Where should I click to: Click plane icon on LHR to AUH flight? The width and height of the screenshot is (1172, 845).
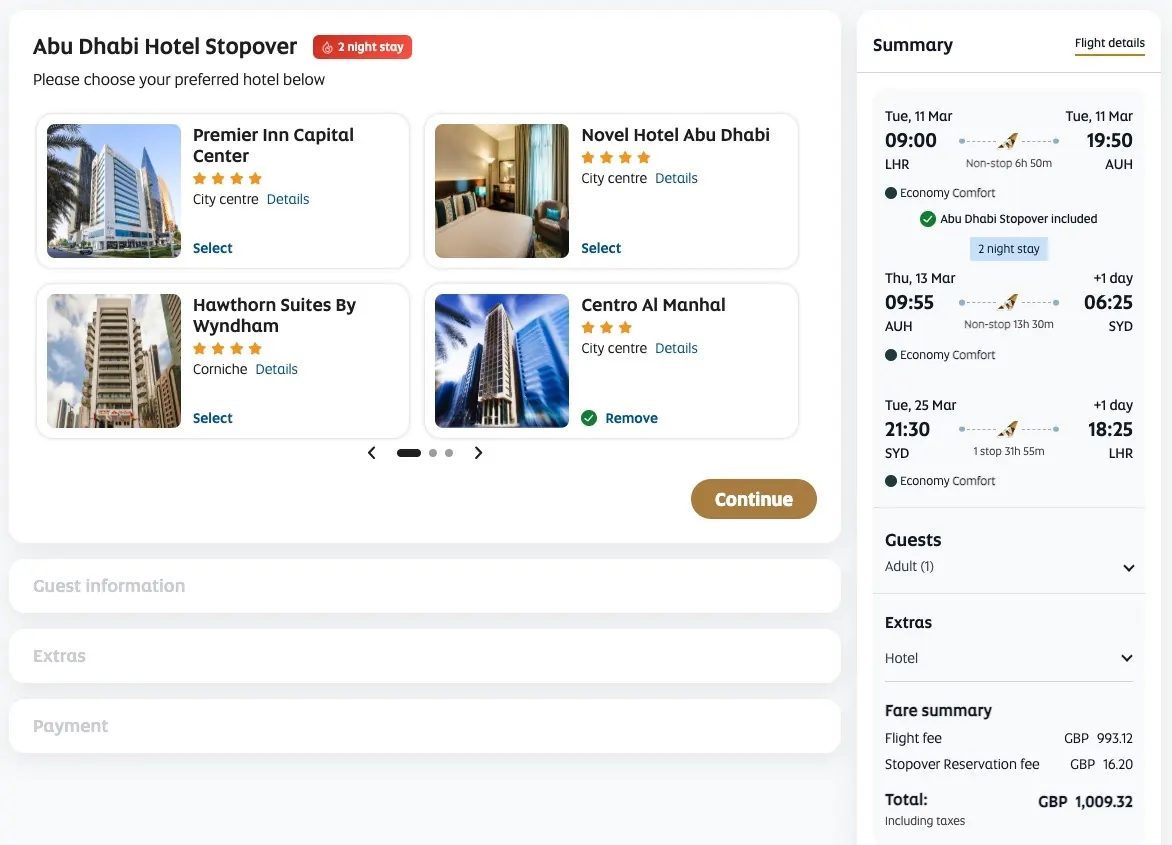(x=1008, y=140)
